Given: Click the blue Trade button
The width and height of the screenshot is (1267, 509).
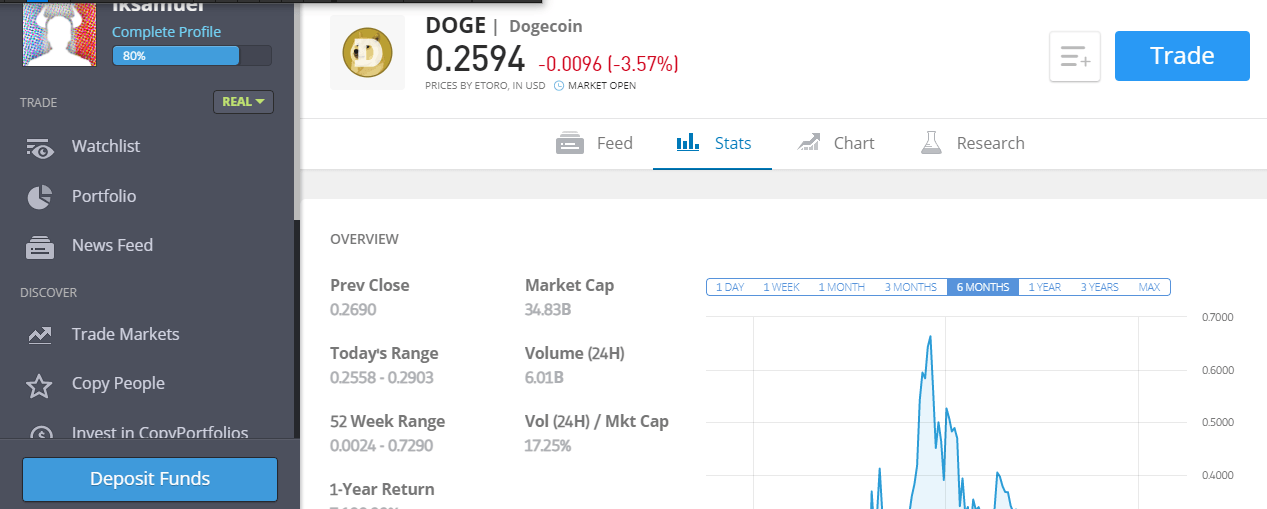Looking at the screenshot, I should pos(1182,56).
